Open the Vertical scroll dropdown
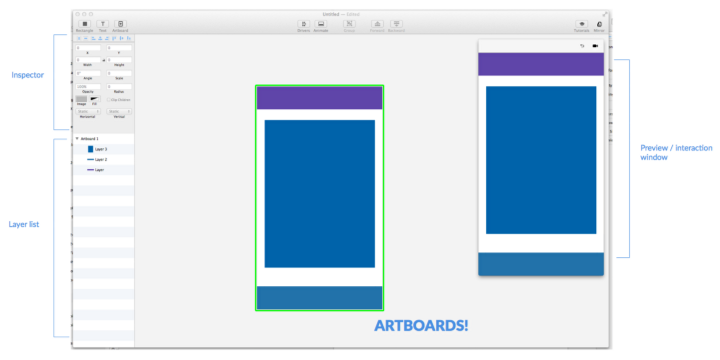This screenshot has height=360, width=720. pyautogui.click(x=119, y=111)
